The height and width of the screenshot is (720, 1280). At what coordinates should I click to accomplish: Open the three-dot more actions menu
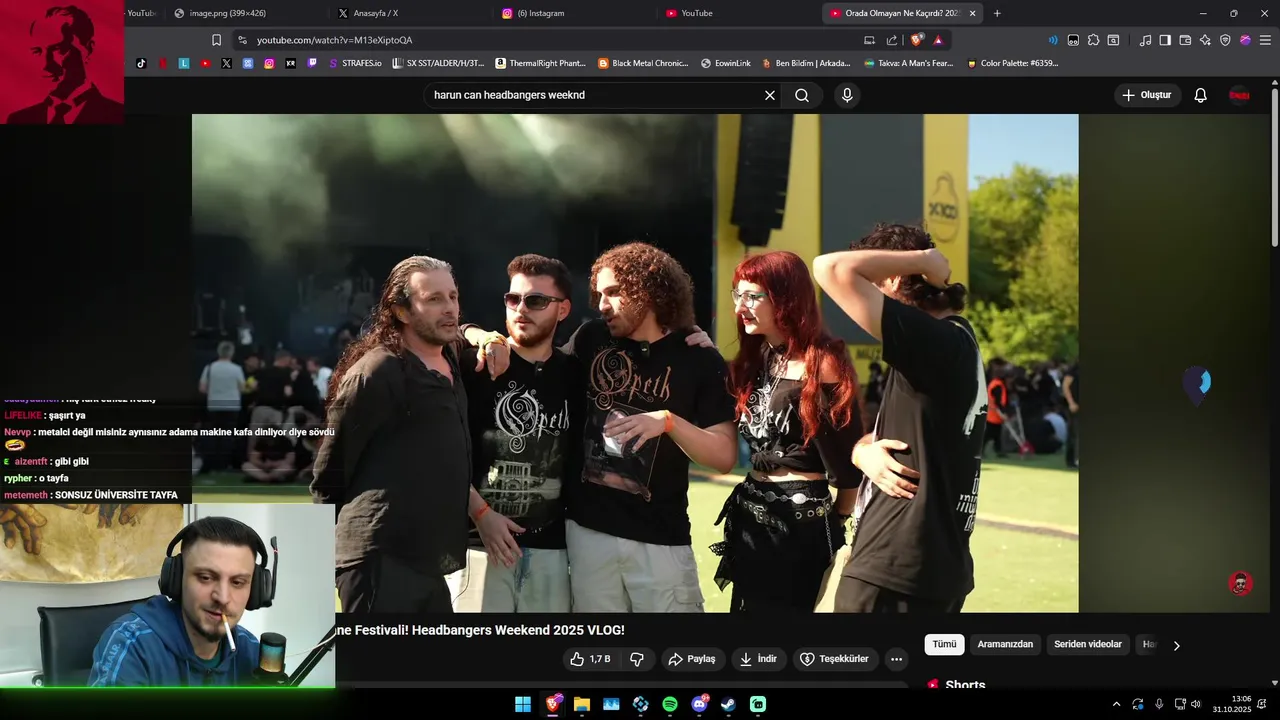(896, 659)
